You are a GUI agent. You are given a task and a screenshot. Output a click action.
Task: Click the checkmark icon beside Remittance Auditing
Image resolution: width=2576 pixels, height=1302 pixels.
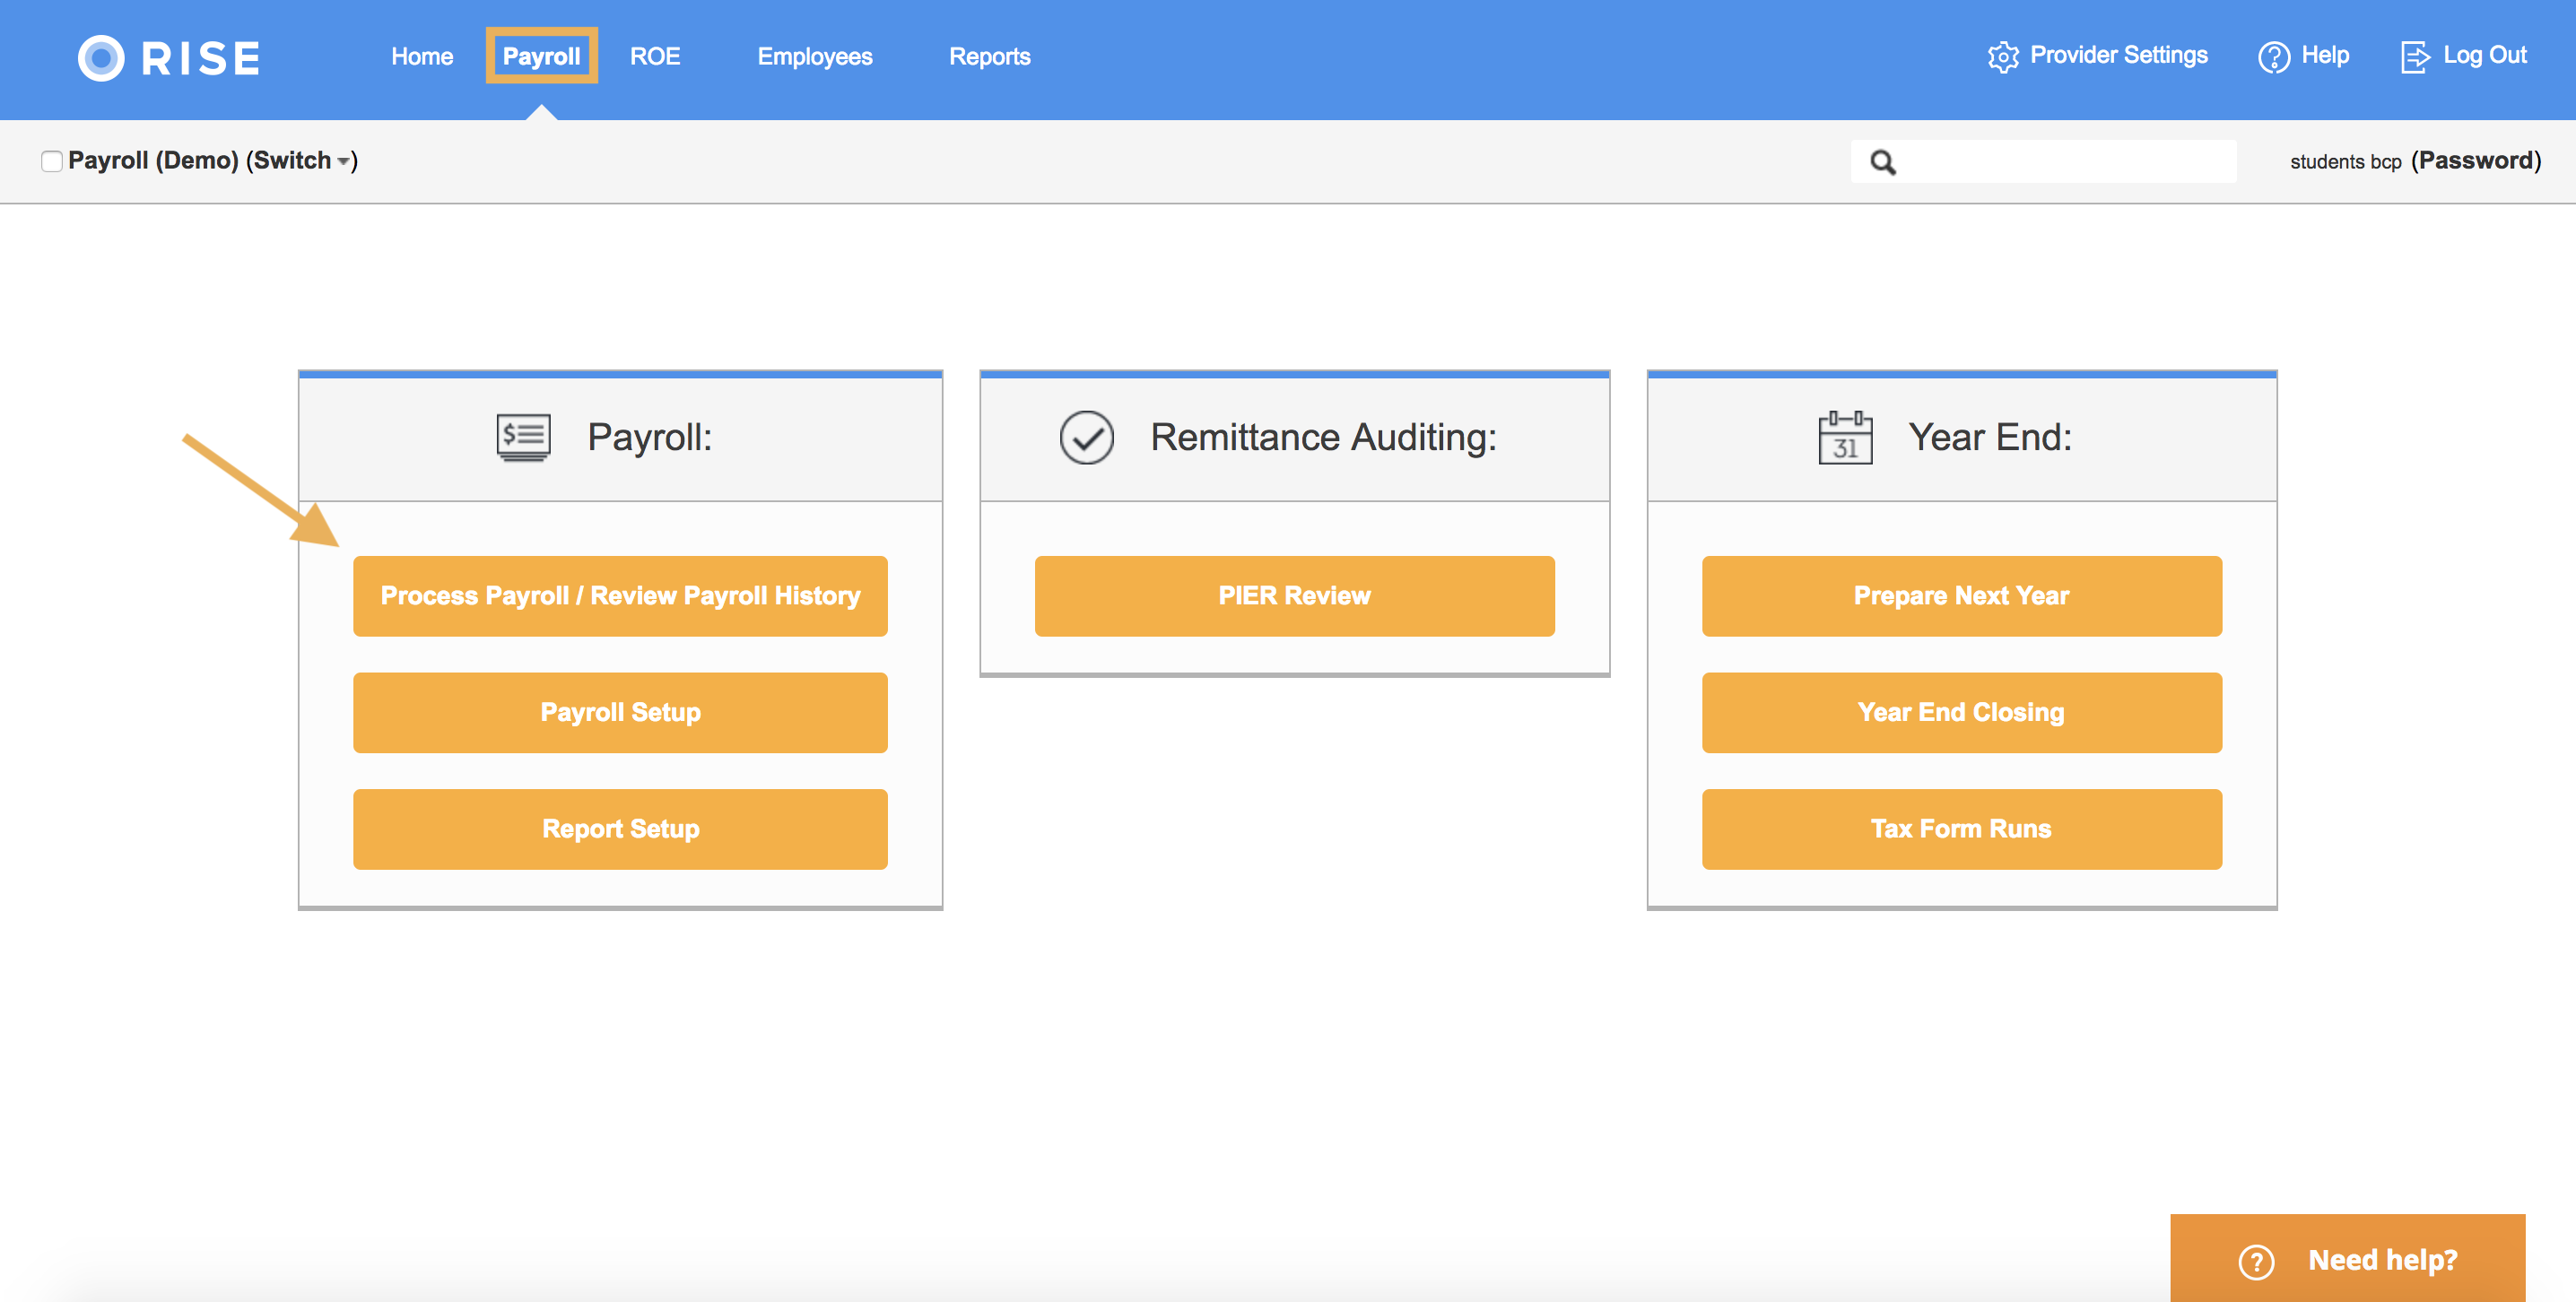[x=1088, y=436]
